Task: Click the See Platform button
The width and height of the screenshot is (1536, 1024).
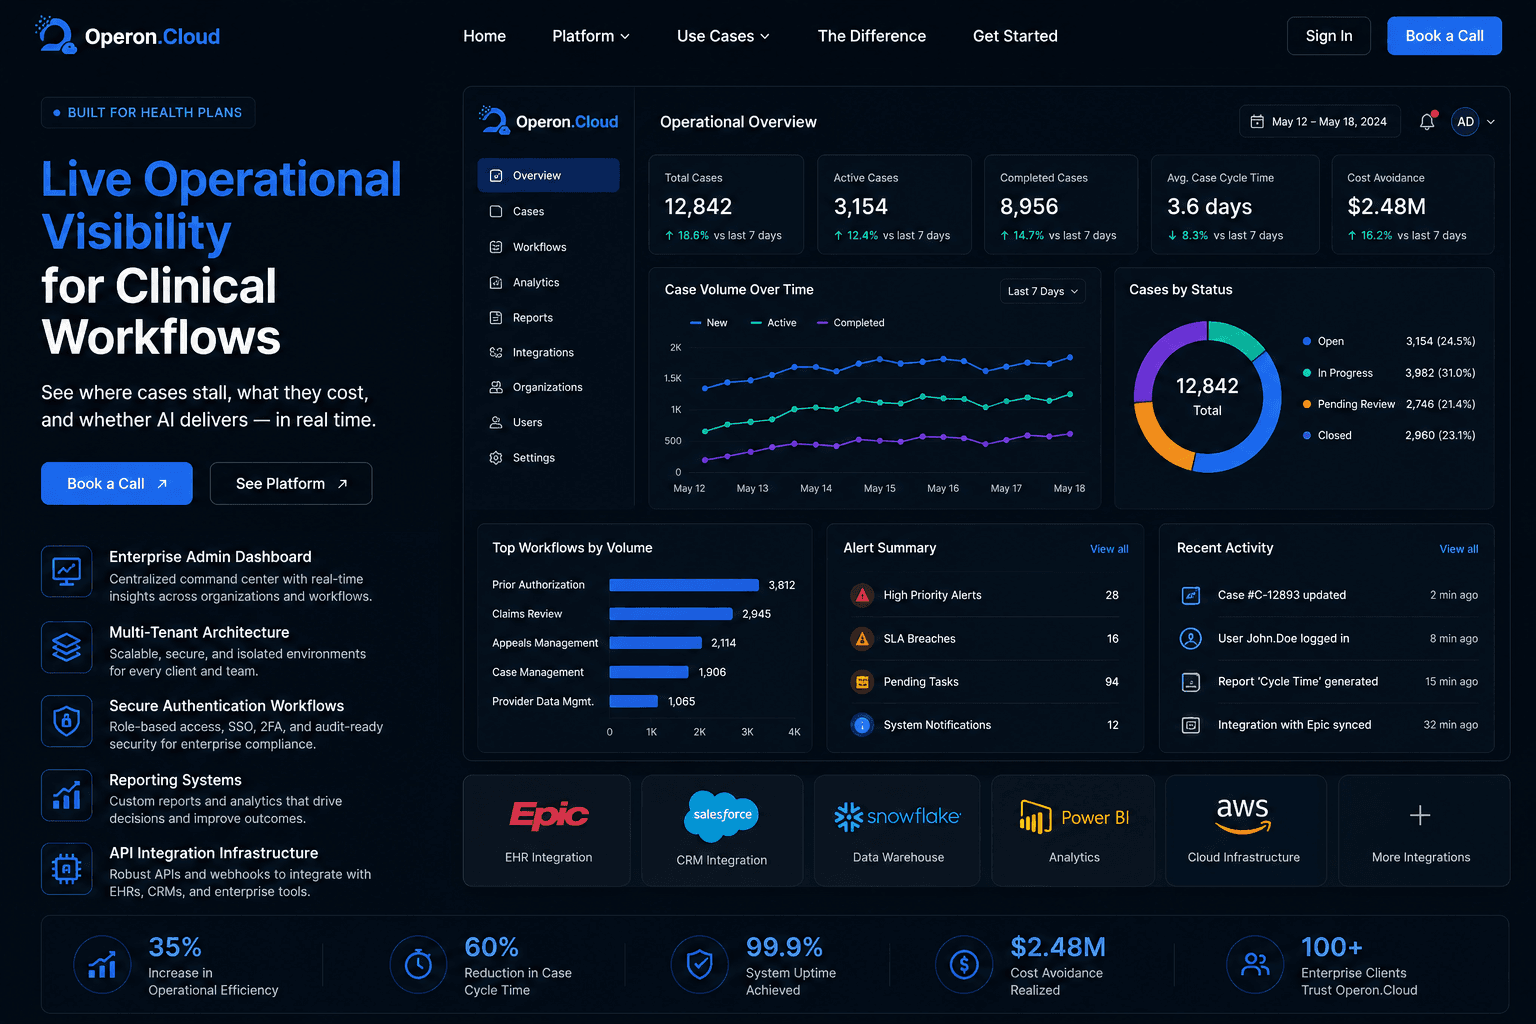Action: (x=291, y=483)
